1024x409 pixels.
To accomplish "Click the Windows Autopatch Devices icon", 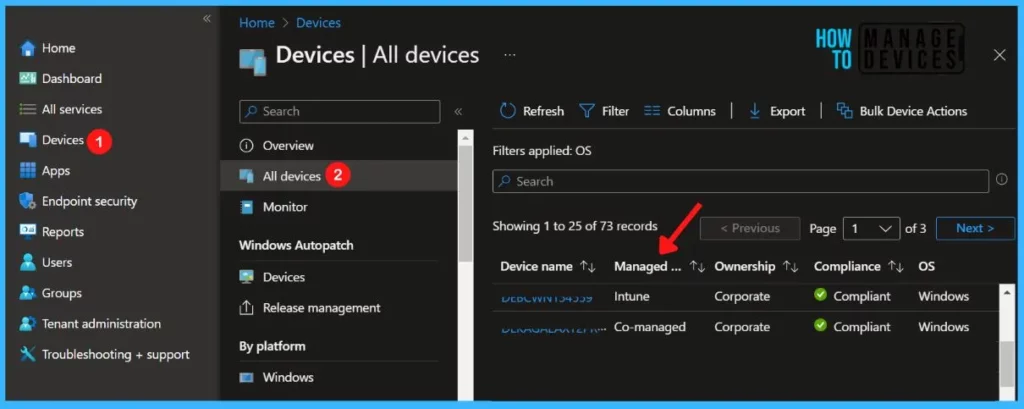I will pyautogui.click(x=246, y=277).
